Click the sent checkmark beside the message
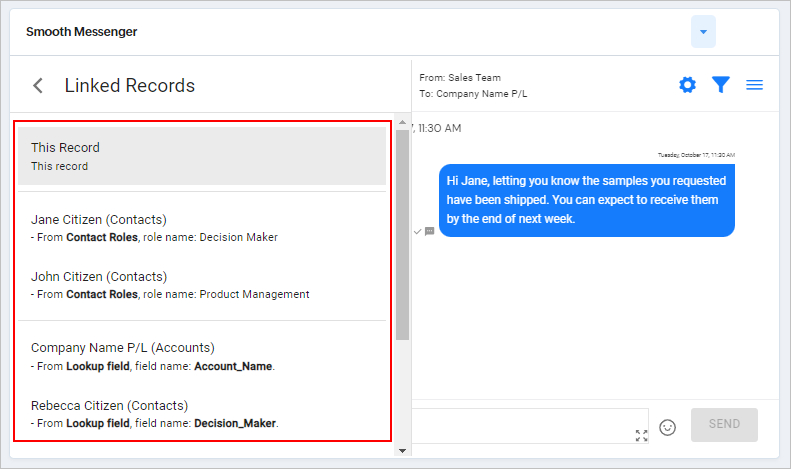791x469 pixels. point(418,231)
